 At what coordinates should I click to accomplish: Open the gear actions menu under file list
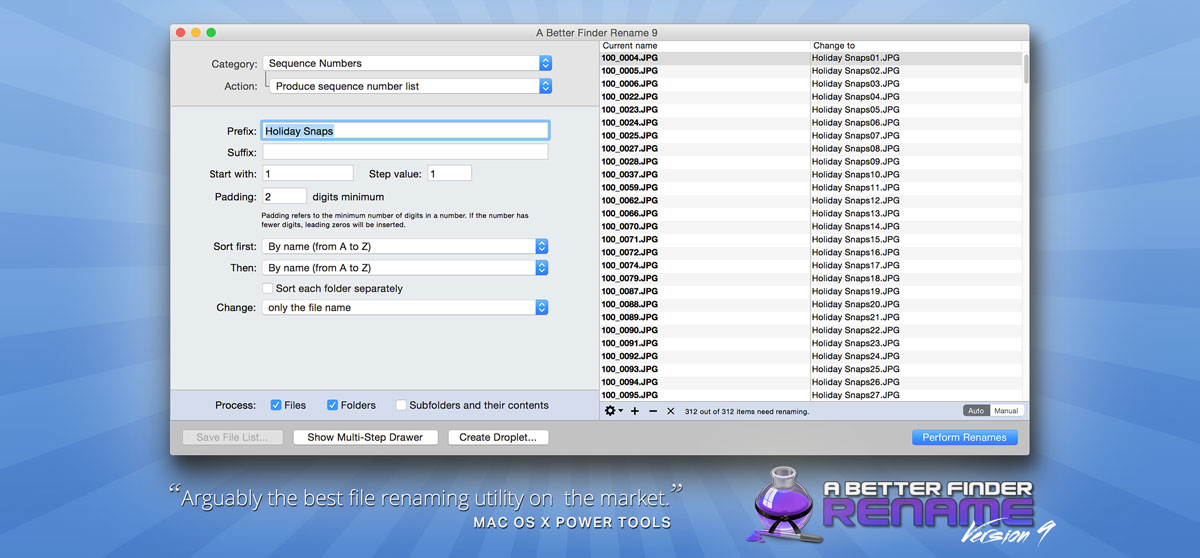(x=613, y=411)
